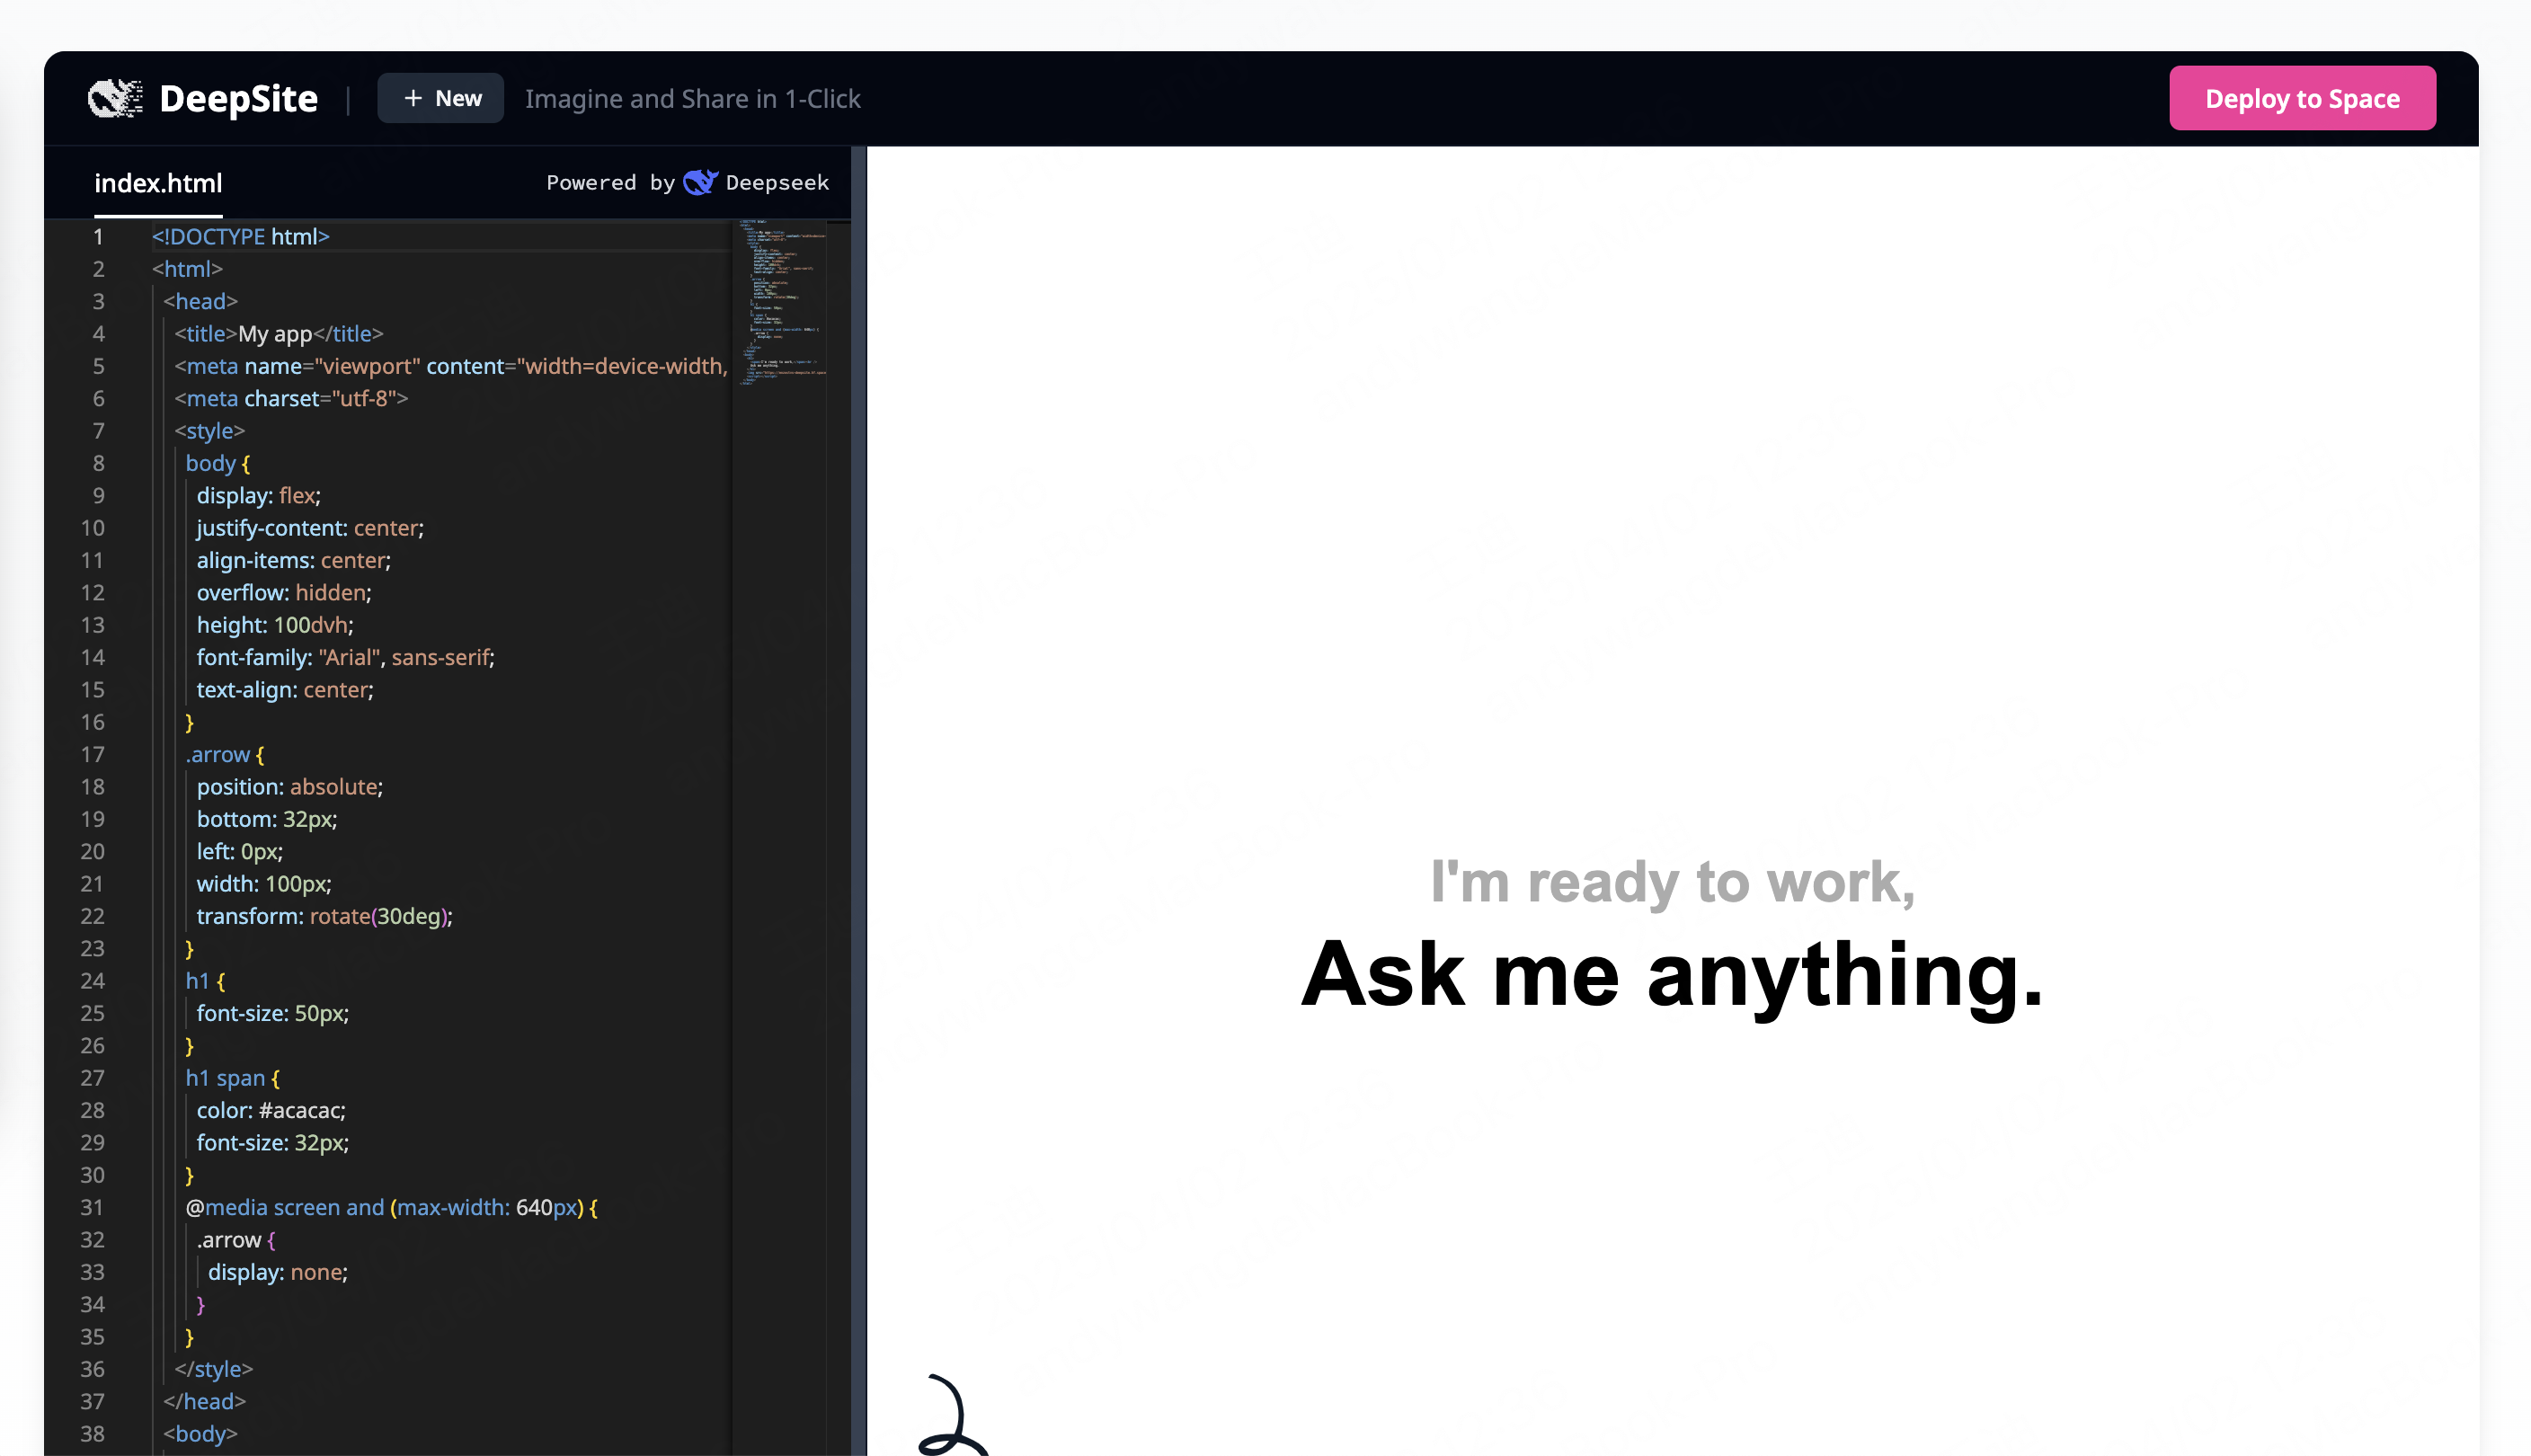Click line number 17 in gutter

(92, 754)
